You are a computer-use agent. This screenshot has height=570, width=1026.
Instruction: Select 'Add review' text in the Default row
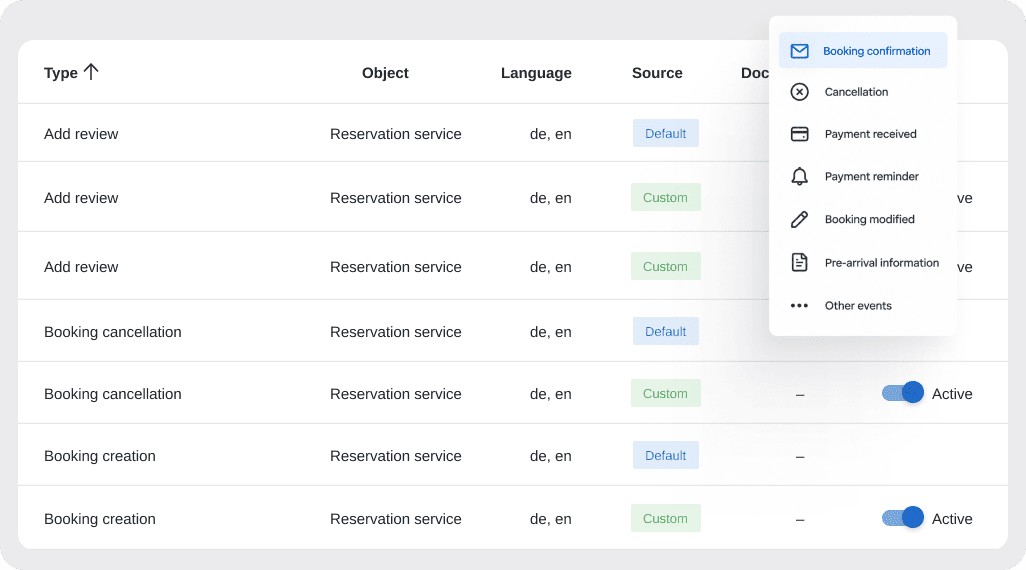click(81, 134)
